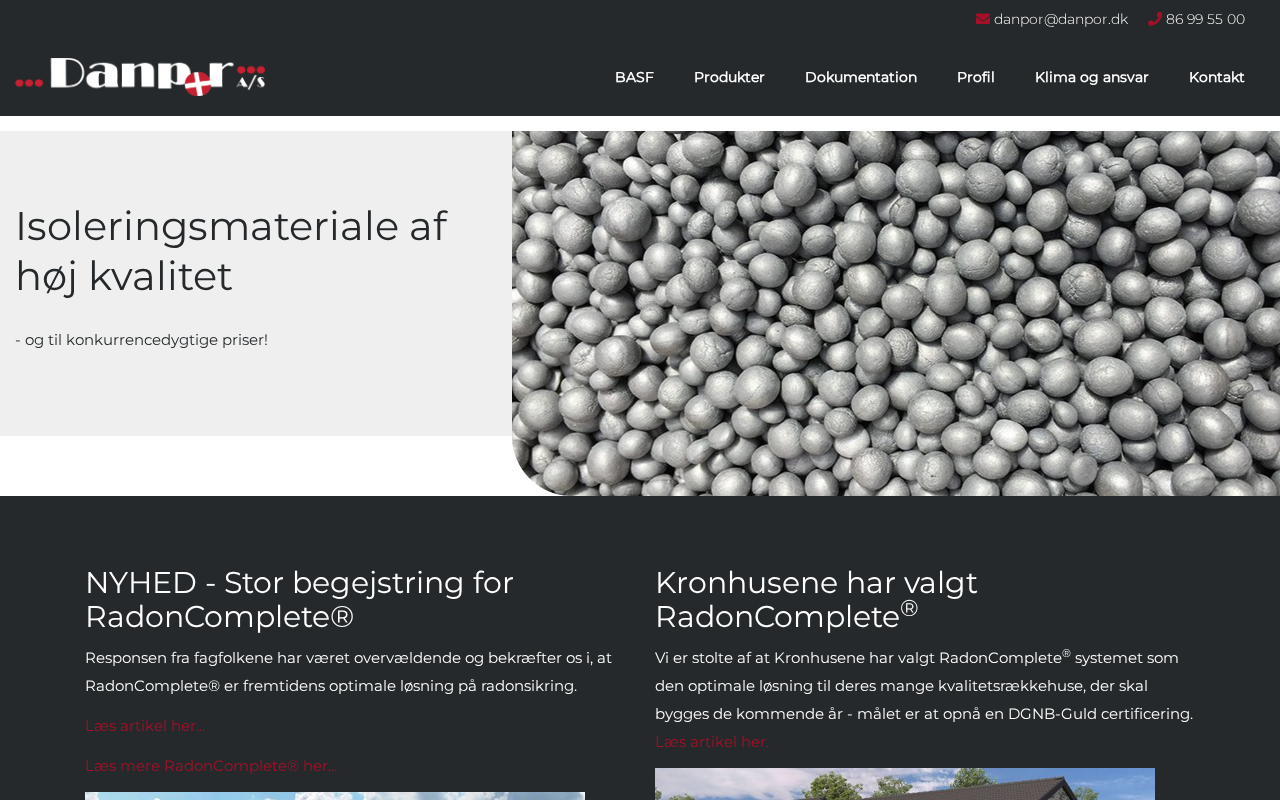The width and height of the screenshot is (1280, 800).
Task: Email danpor@danpor.dk address link
Action: 1061,19
